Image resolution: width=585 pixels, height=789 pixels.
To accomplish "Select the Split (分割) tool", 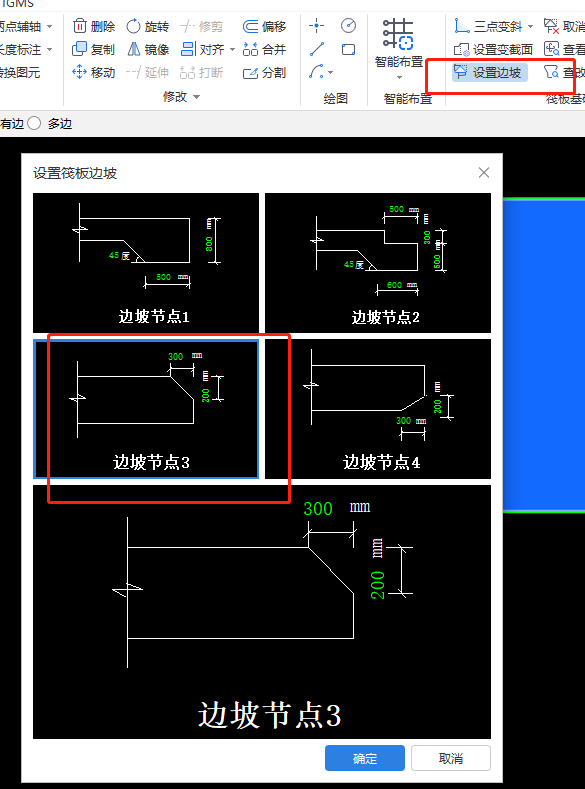I will 264,72.
